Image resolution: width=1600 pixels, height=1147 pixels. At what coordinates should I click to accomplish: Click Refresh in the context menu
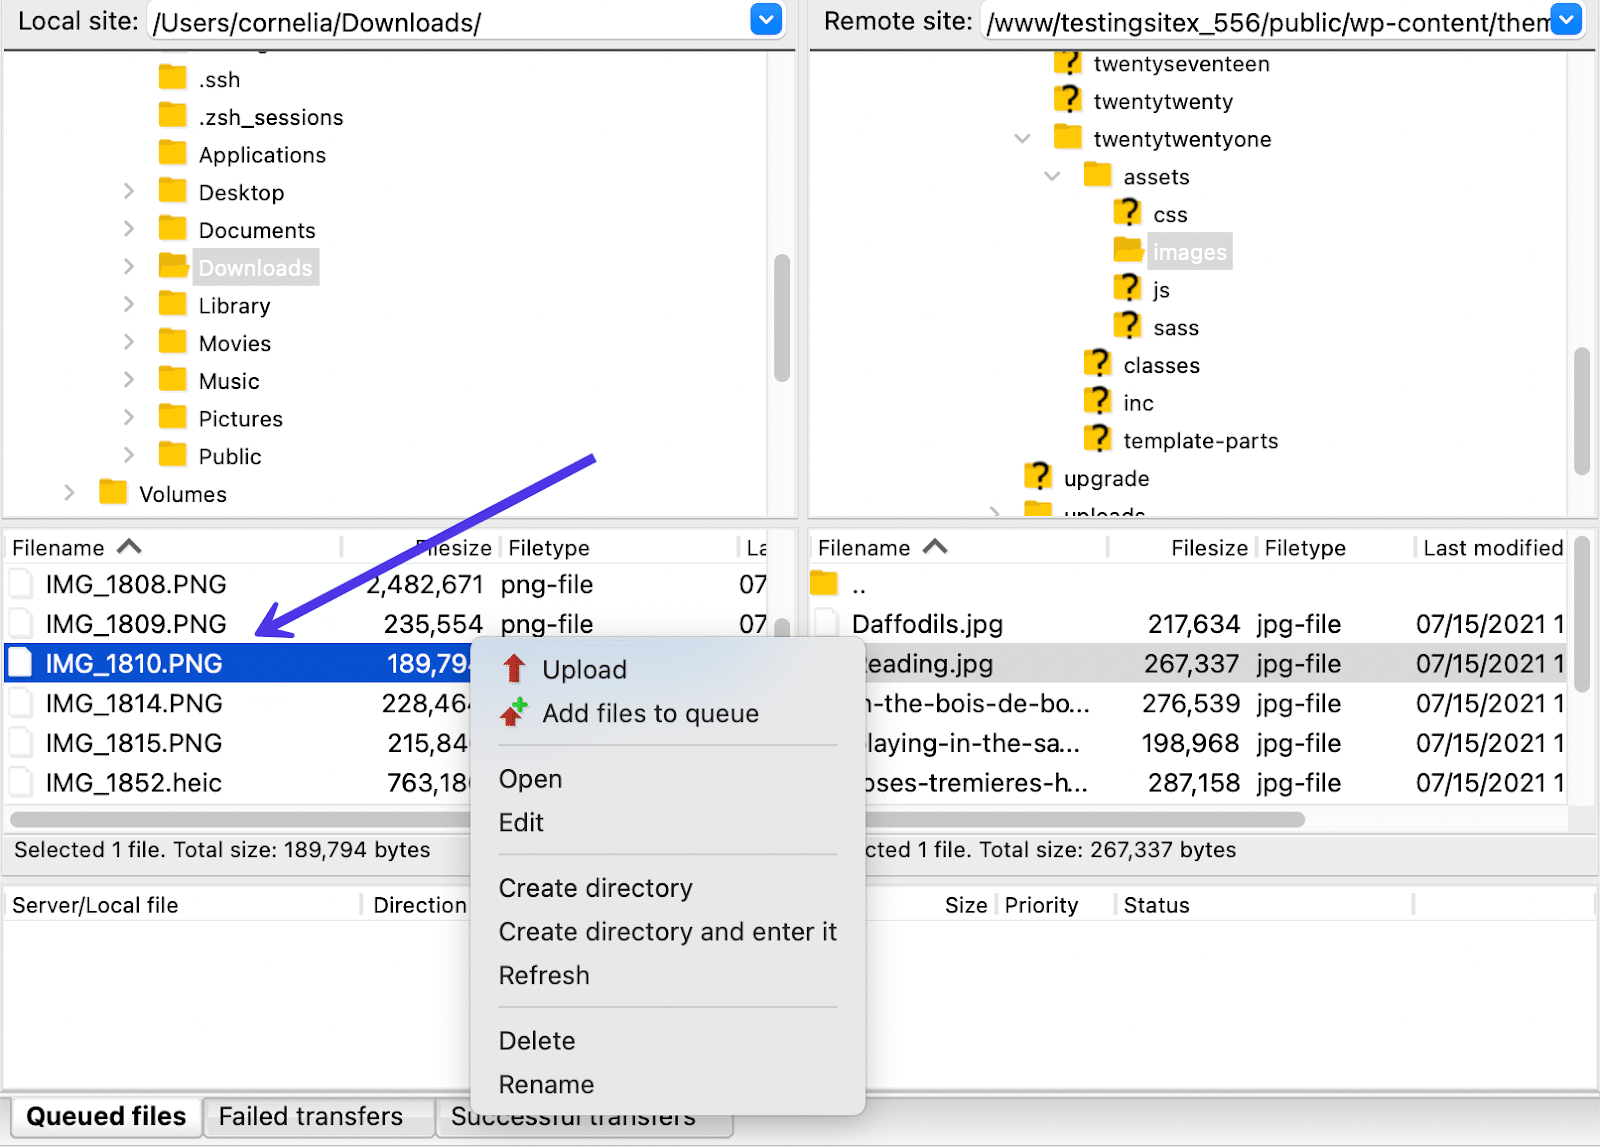[x=544, y=975]
